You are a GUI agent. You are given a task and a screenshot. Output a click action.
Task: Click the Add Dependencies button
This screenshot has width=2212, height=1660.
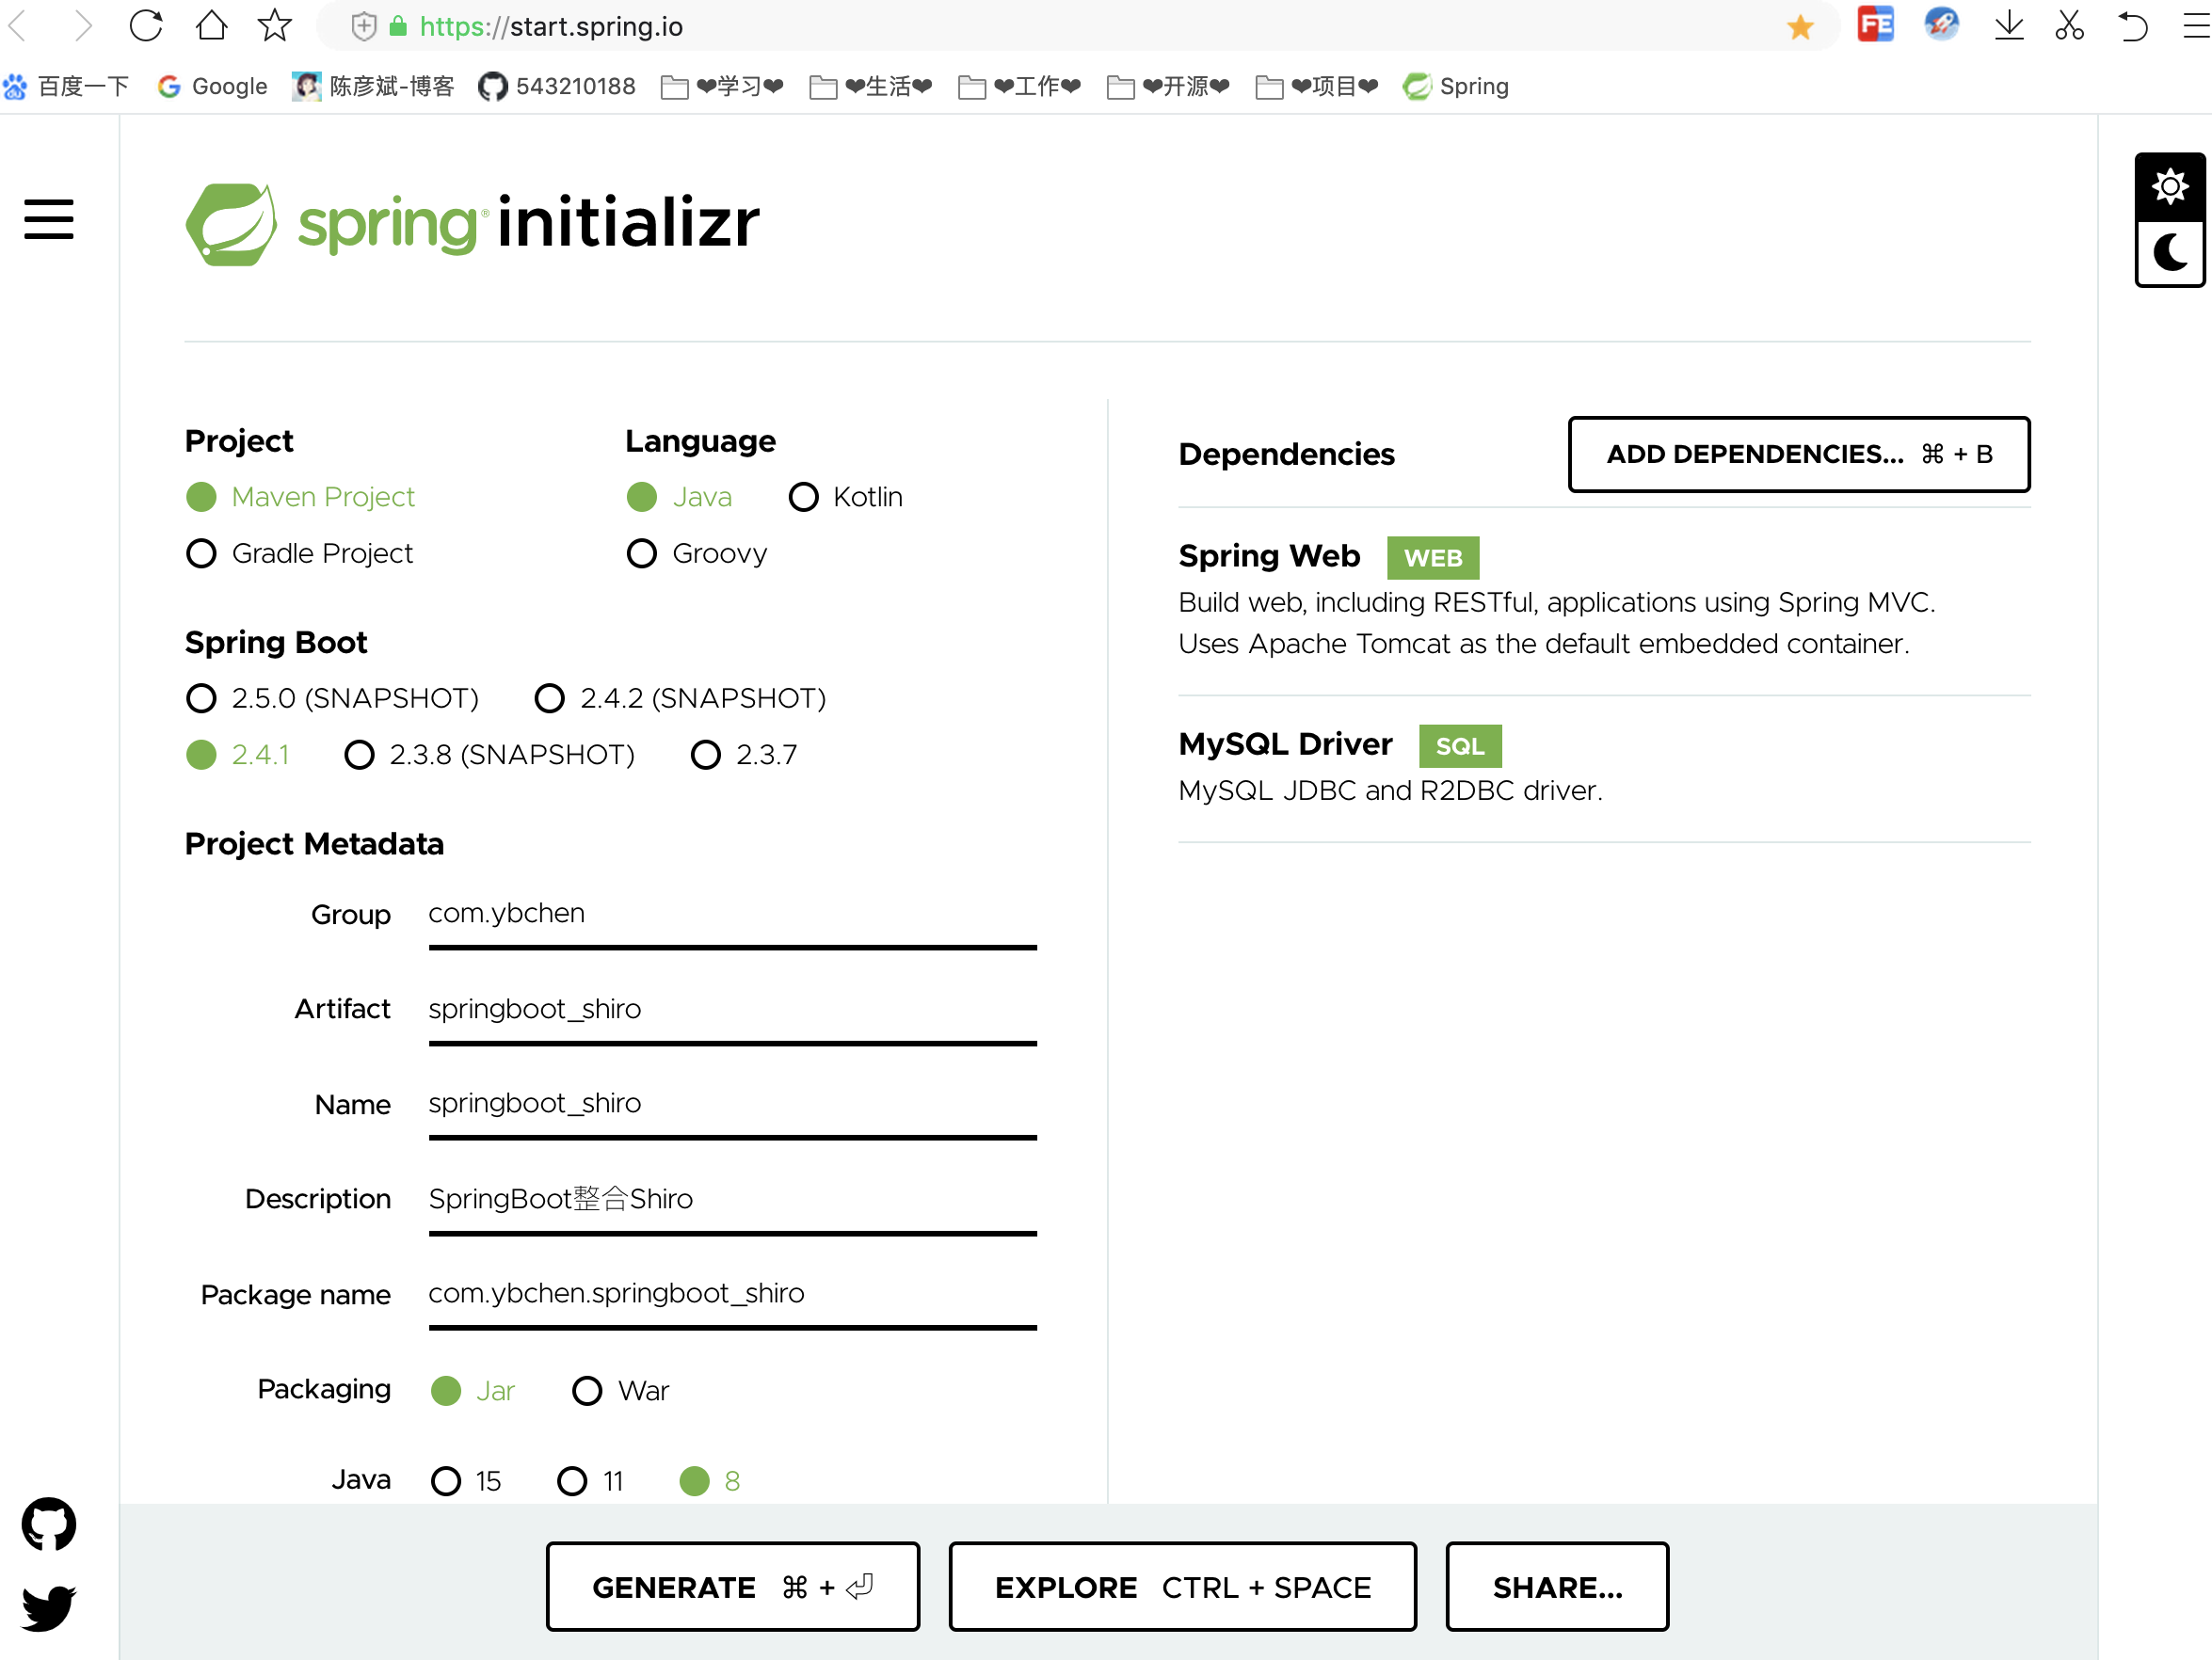[x=1799, y=454]
